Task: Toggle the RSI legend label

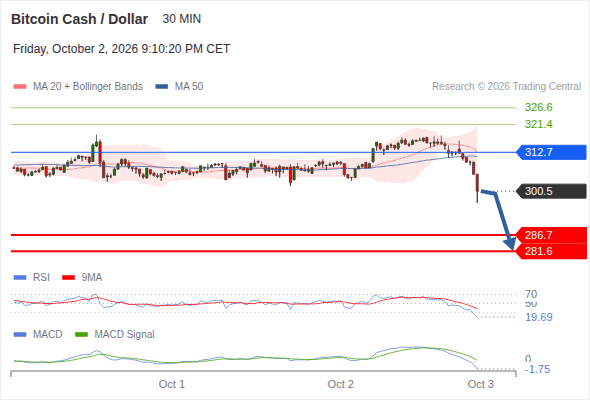Action: (41, 278)
